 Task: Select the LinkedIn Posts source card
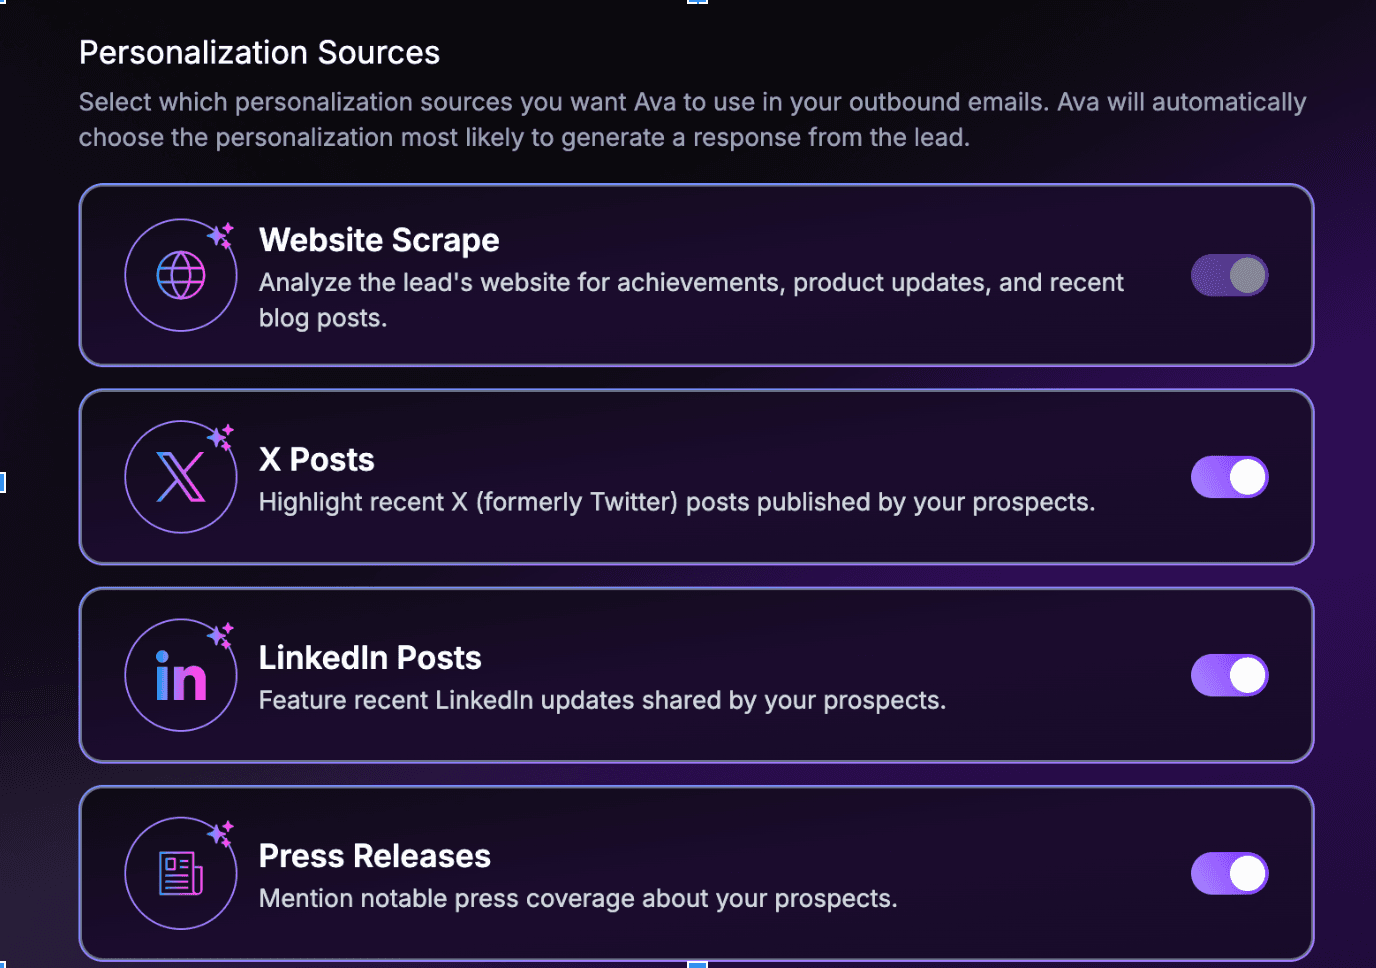coord(697,675)
